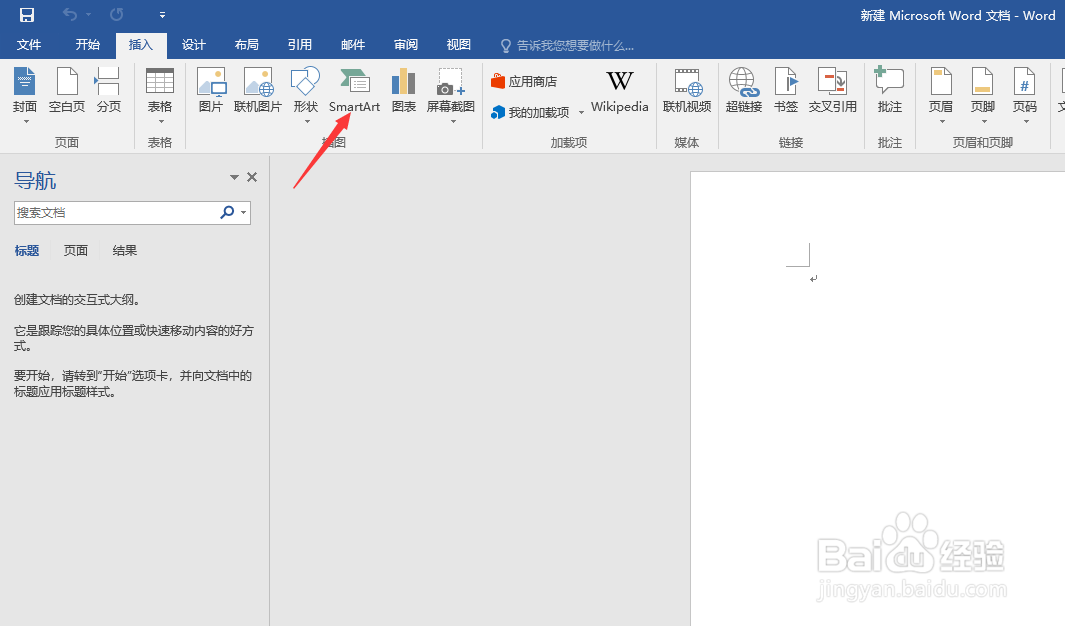Screen dimensions: 1065x626
Task: Insert a footer with 页脚
Action: tap(983, 90)
